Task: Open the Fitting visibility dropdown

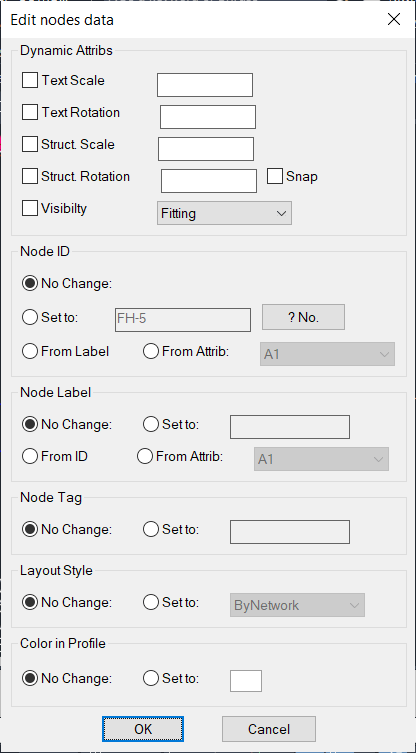Action: tap(224, 213)
